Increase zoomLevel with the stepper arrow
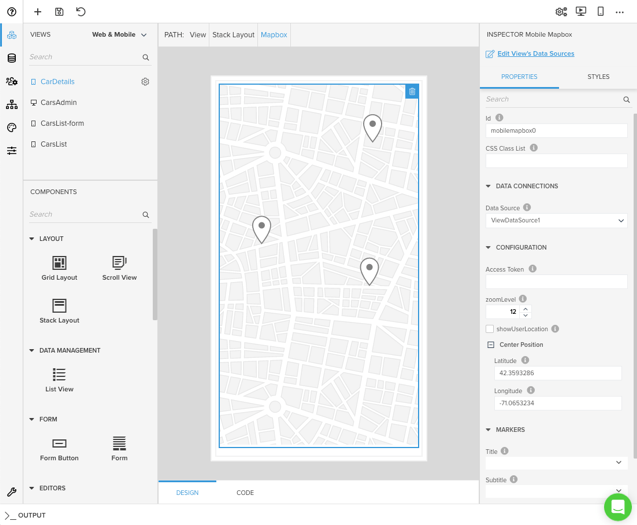Viewport: 637px width, 525px height. click(525, 308)
